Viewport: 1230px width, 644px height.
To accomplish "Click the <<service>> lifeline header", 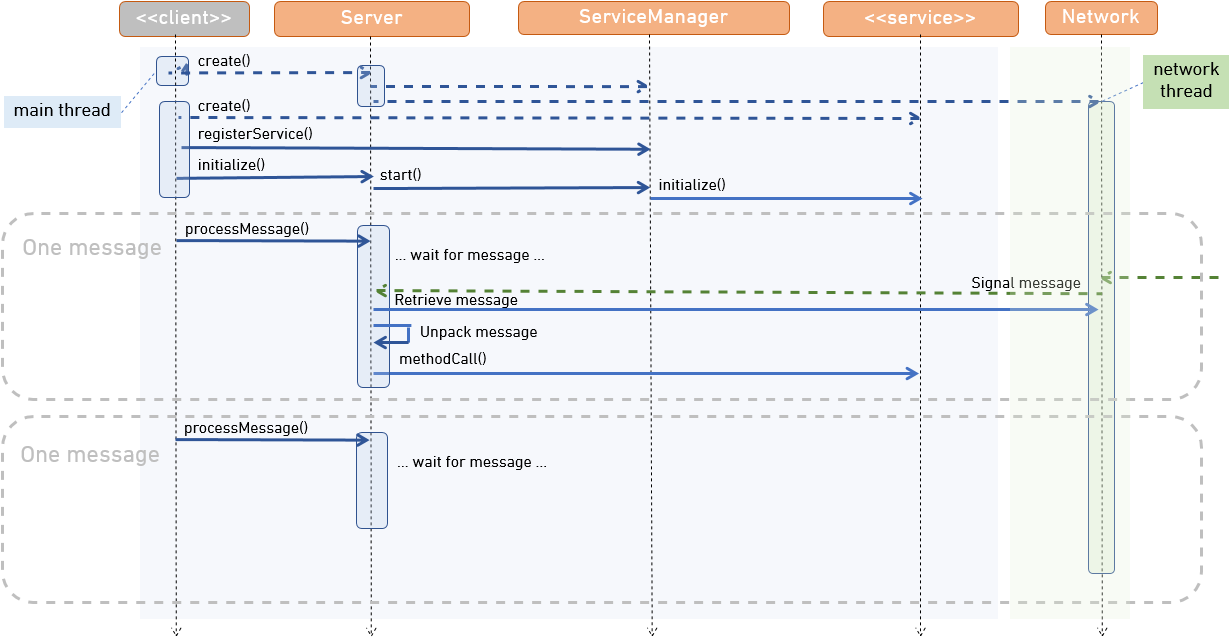I will (920, 17).
